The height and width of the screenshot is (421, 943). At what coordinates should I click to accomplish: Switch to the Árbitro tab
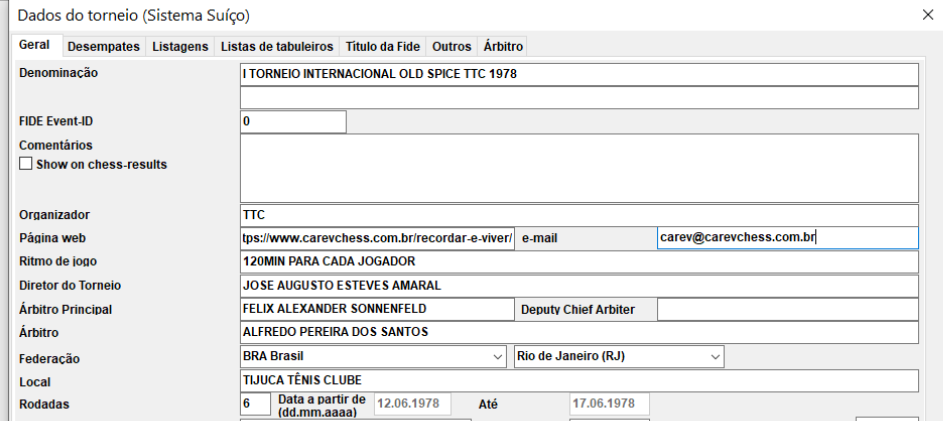click(503, 46)
